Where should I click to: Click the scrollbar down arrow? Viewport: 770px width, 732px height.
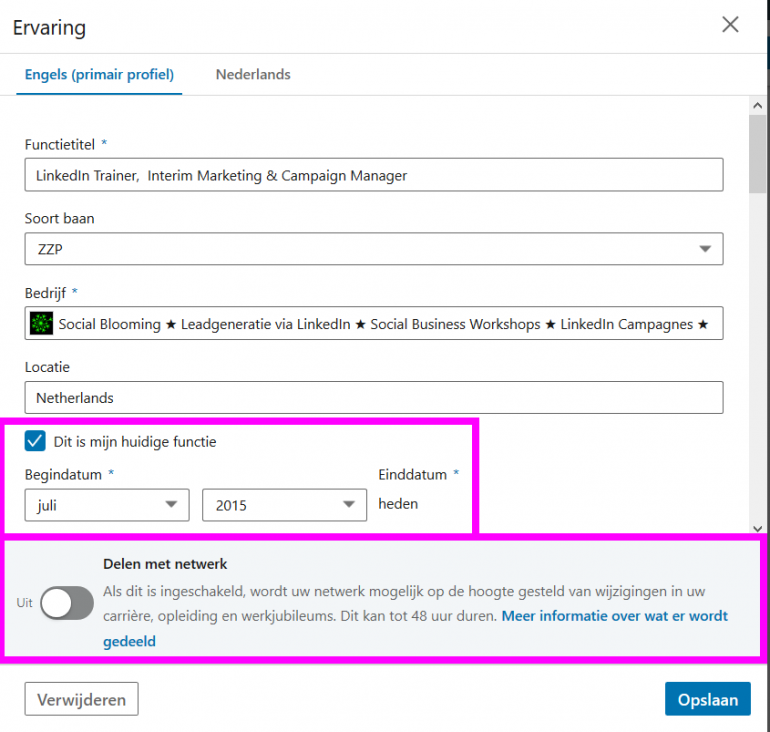click(757, 529)
